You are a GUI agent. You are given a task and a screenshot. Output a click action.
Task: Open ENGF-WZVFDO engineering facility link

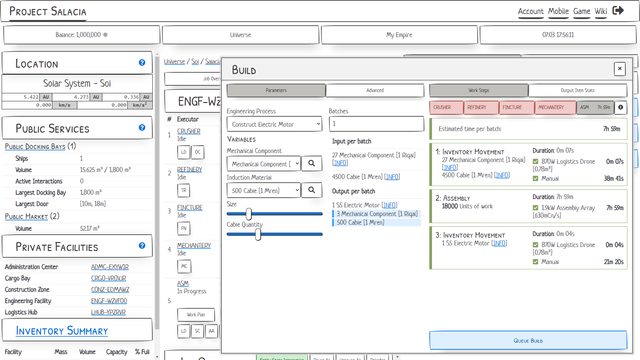pos(109,301)
